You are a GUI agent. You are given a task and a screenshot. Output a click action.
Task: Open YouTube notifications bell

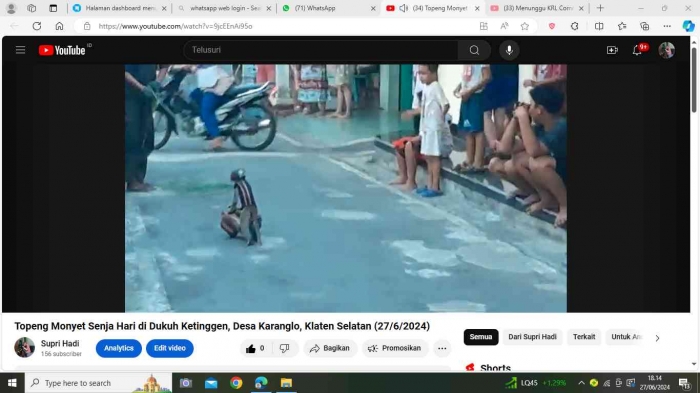(x=638, y=50)
